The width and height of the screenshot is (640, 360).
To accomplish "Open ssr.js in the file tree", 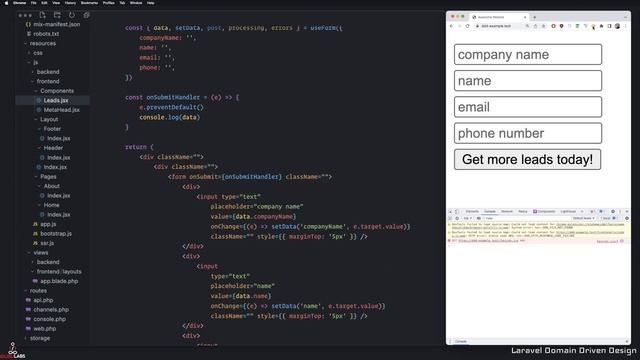I will tap(47, 243).
